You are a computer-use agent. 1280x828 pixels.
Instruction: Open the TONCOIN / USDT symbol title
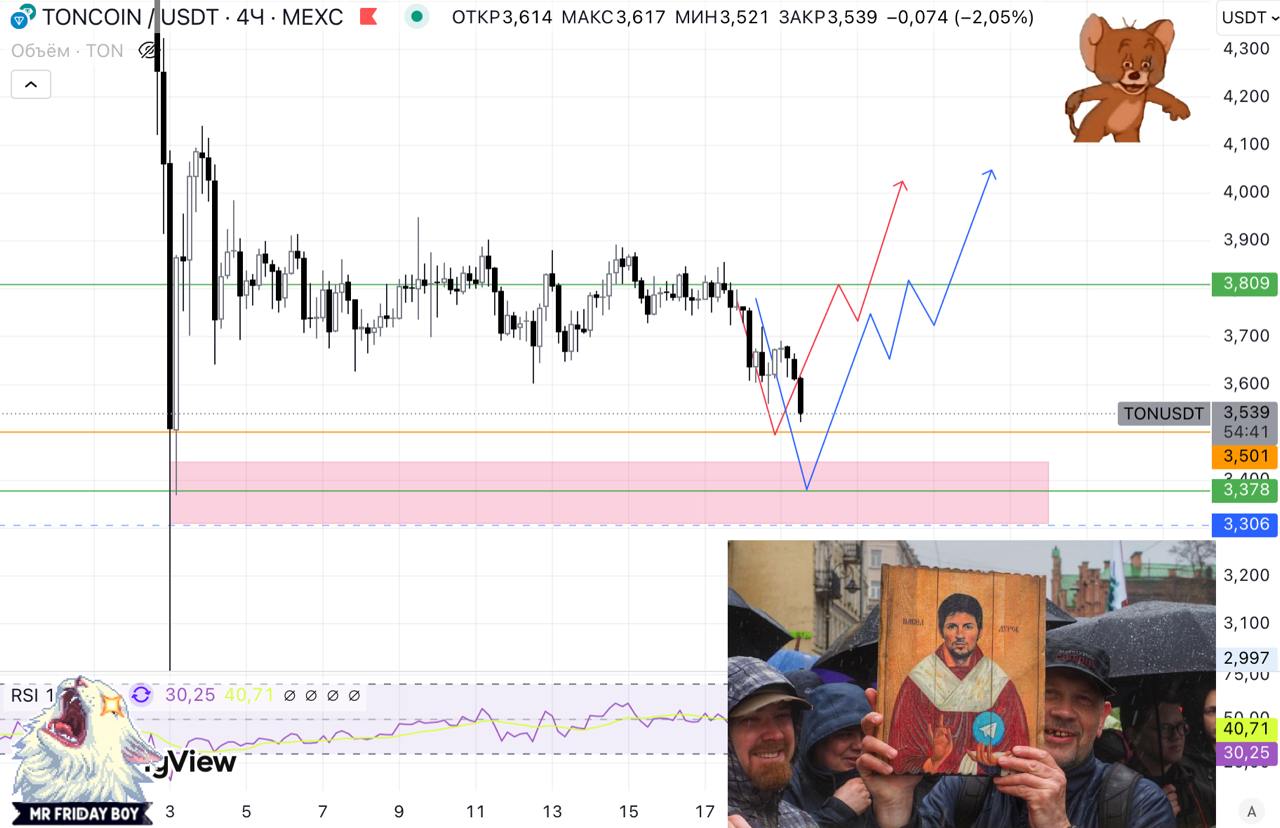pos(193,17)
